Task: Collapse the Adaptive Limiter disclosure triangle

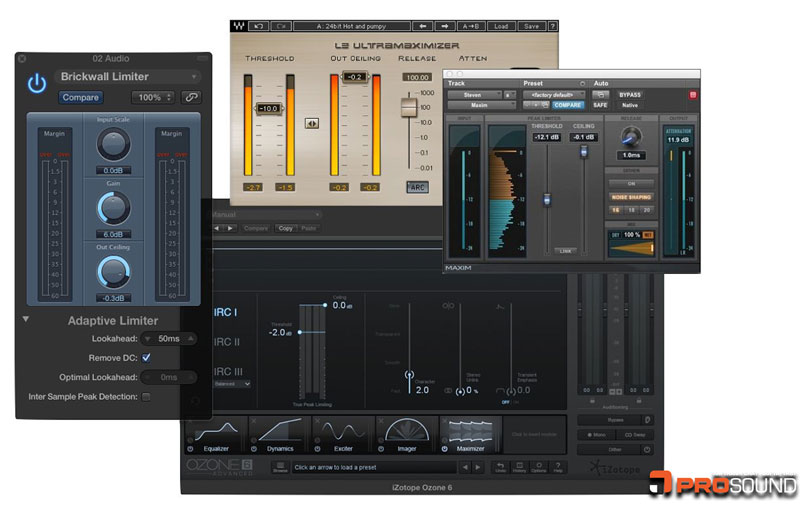Action: pos(25,320)
